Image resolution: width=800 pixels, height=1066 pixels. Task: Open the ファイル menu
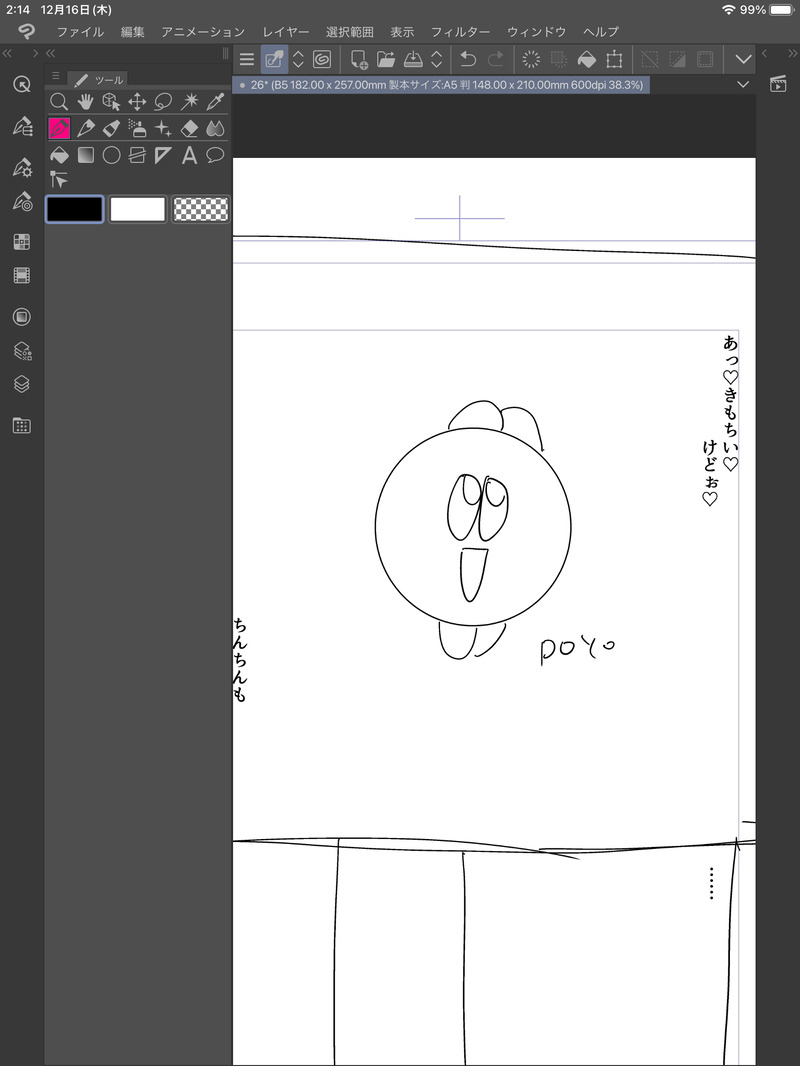(x=80, y=32)
